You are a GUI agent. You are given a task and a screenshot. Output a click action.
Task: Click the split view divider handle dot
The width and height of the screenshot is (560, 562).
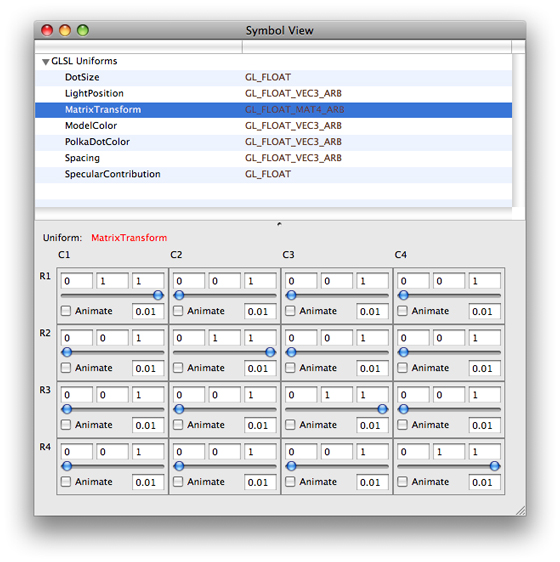(x=279, y=224)
